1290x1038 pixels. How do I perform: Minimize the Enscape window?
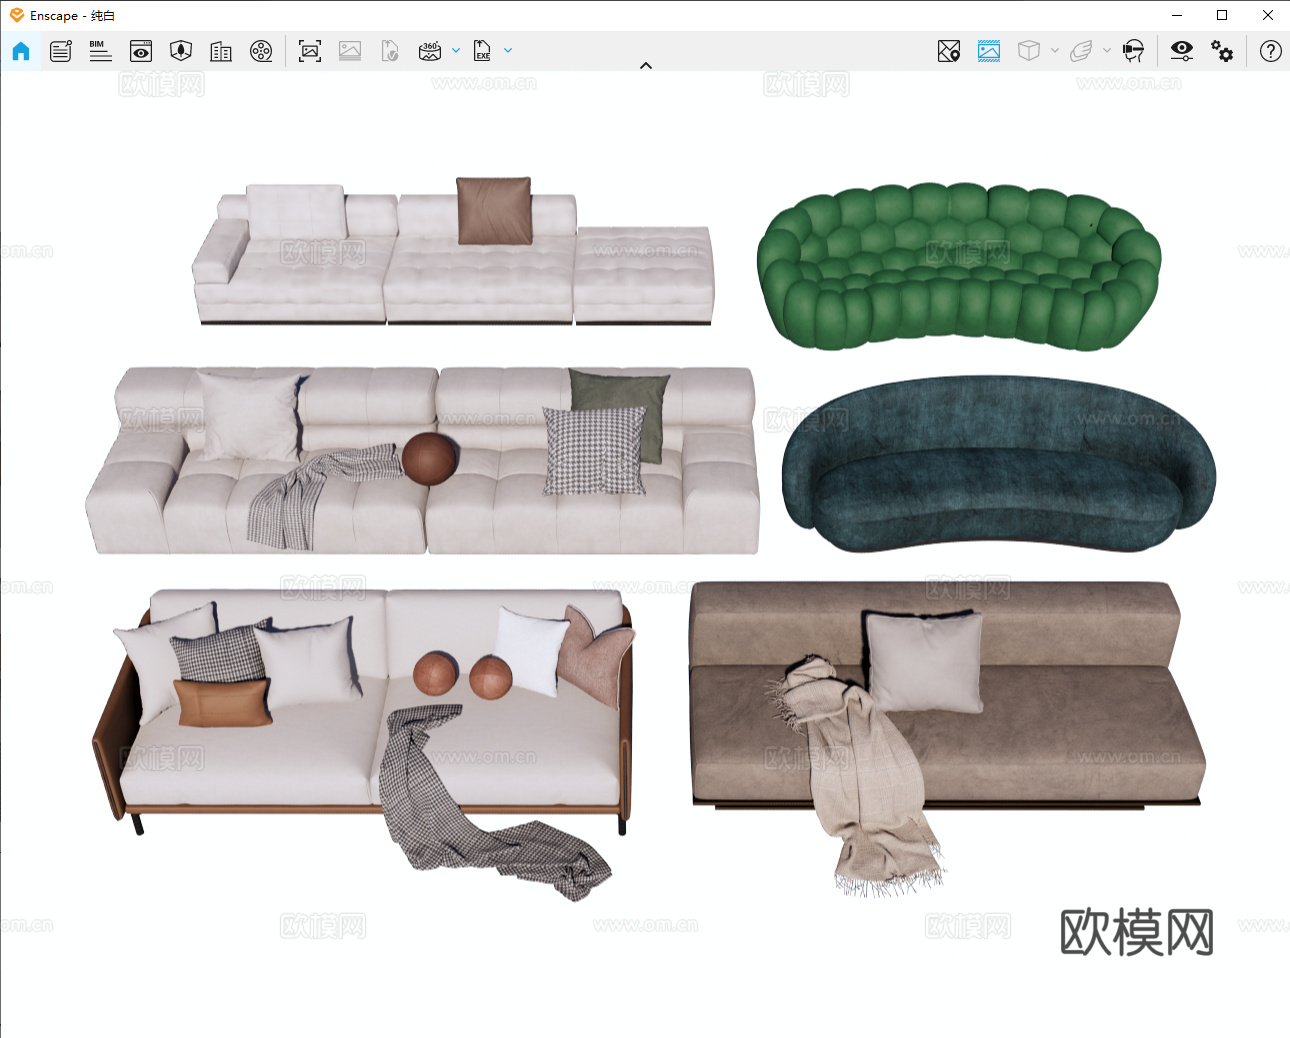pos(1177,15)
